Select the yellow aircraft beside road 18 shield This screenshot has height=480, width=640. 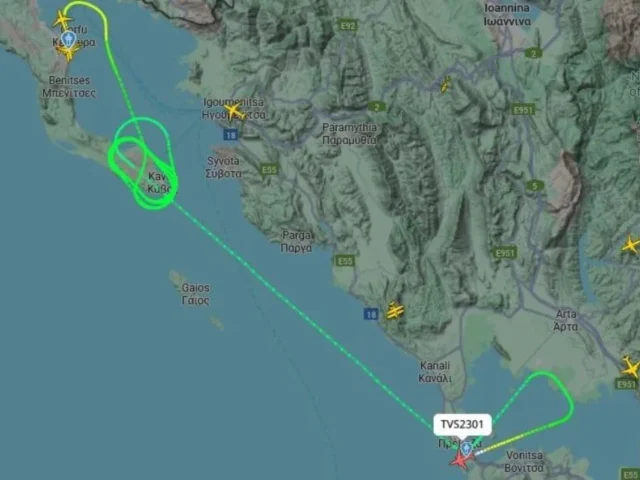(395, 311)
